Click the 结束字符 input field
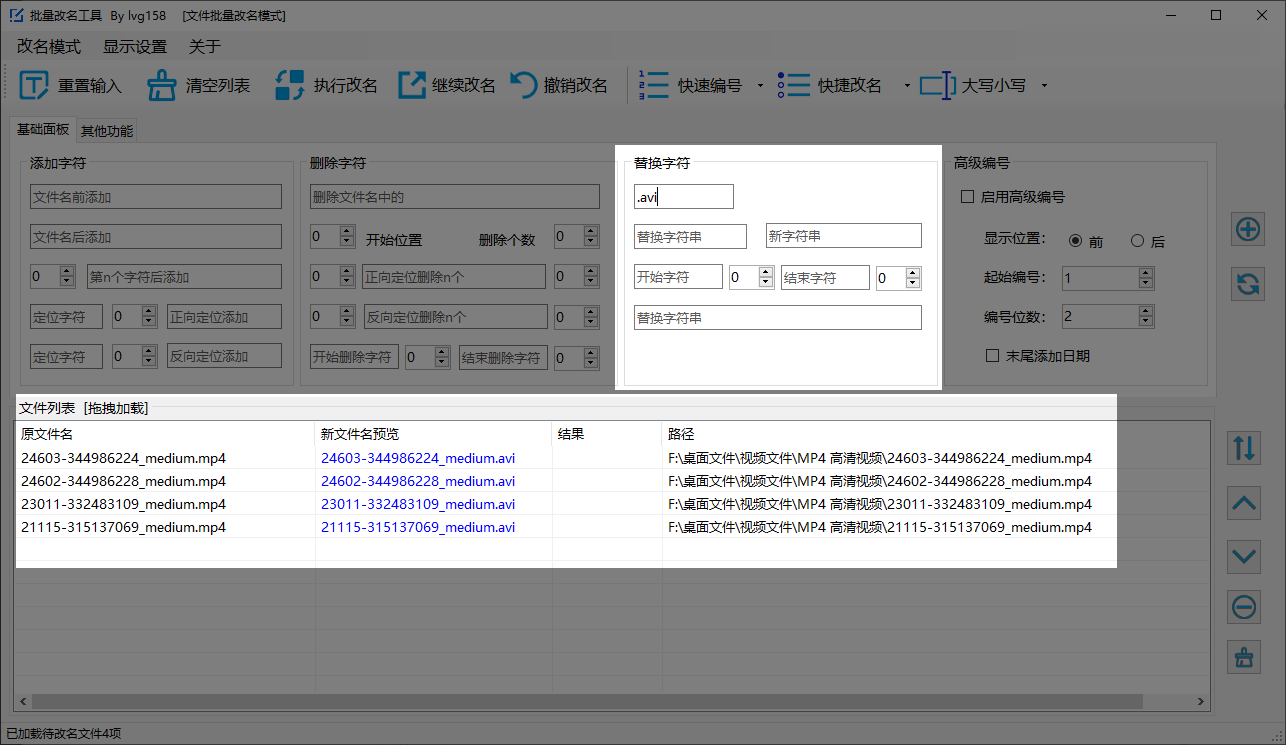The width and height of the screenshot is (1286, 745). [825, 277]
